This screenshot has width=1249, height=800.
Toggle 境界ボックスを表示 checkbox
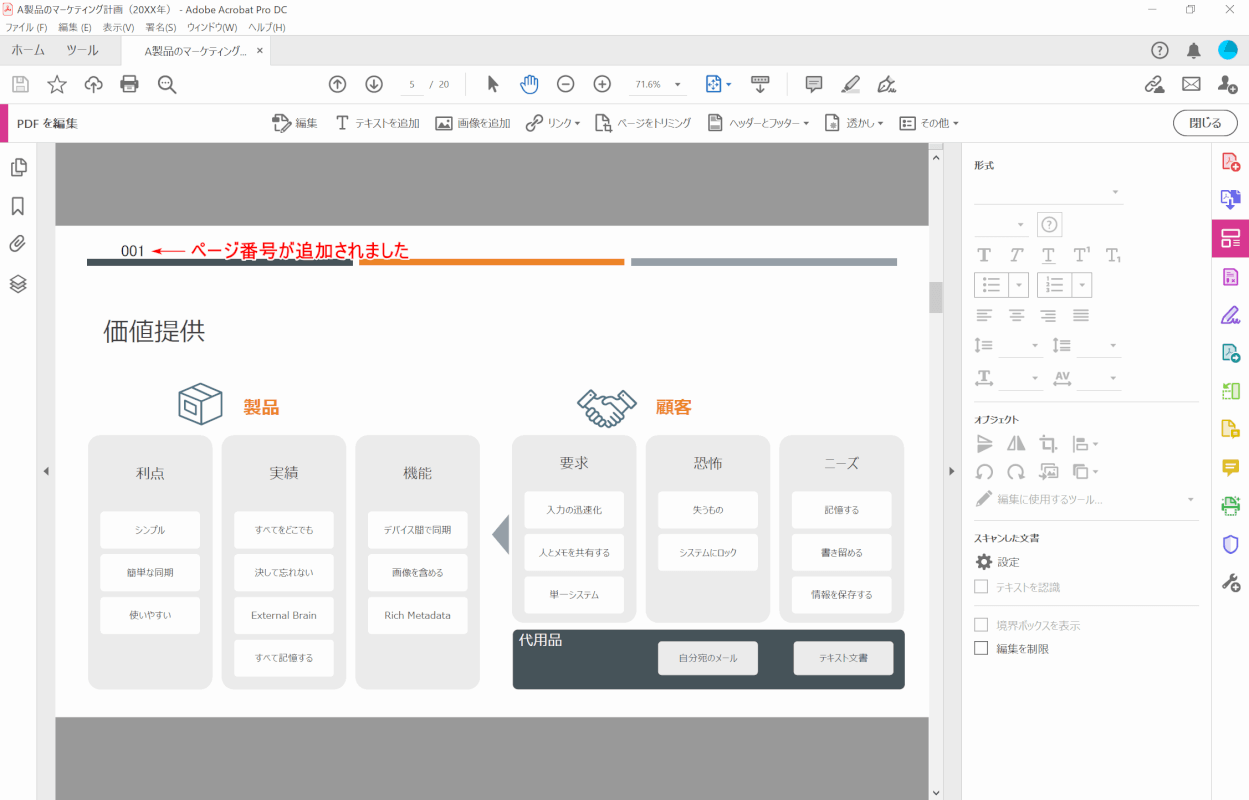tap(981, 625)
